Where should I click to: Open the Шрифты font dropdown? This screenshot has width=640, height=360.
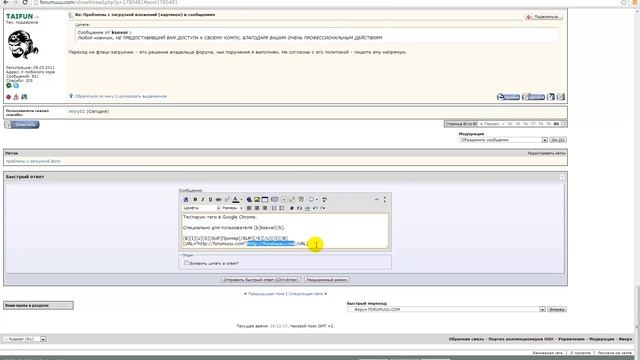(202, 208)
